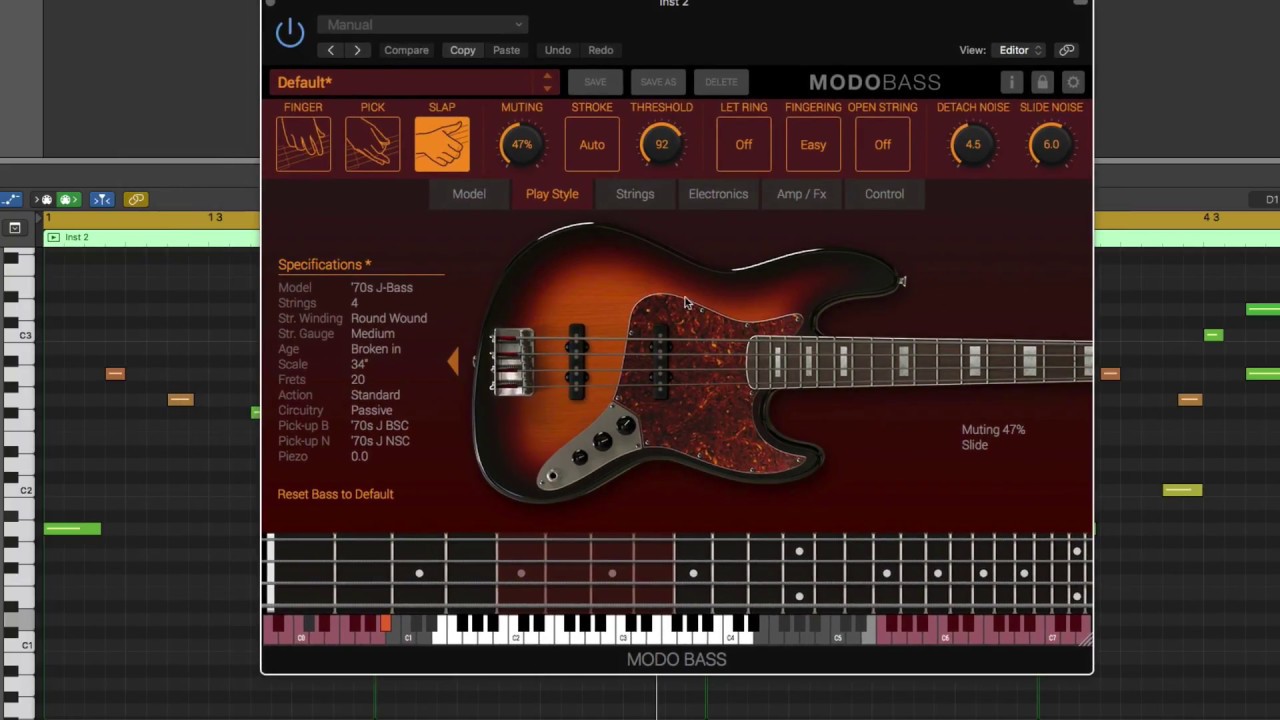Click the Paste button

506,50
